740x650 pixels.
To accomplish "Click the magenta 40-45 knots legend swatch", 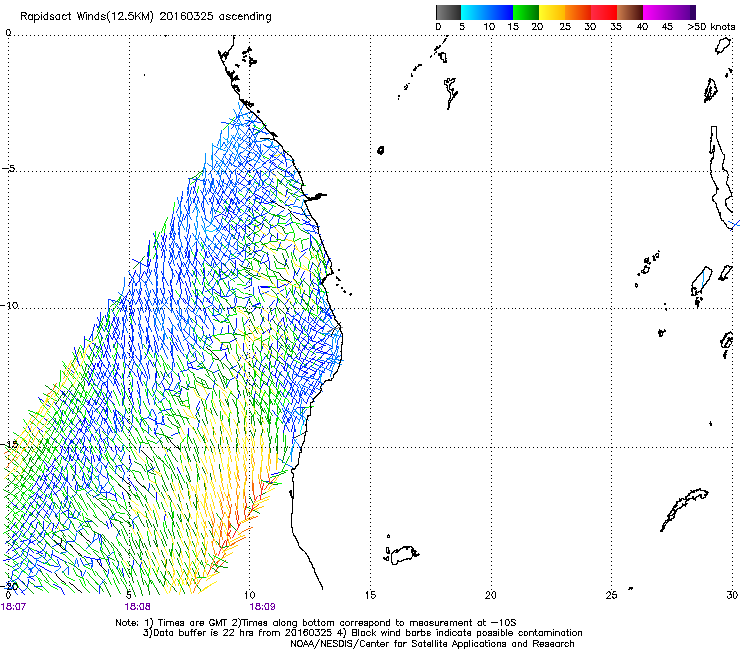I will coord(656,12).
